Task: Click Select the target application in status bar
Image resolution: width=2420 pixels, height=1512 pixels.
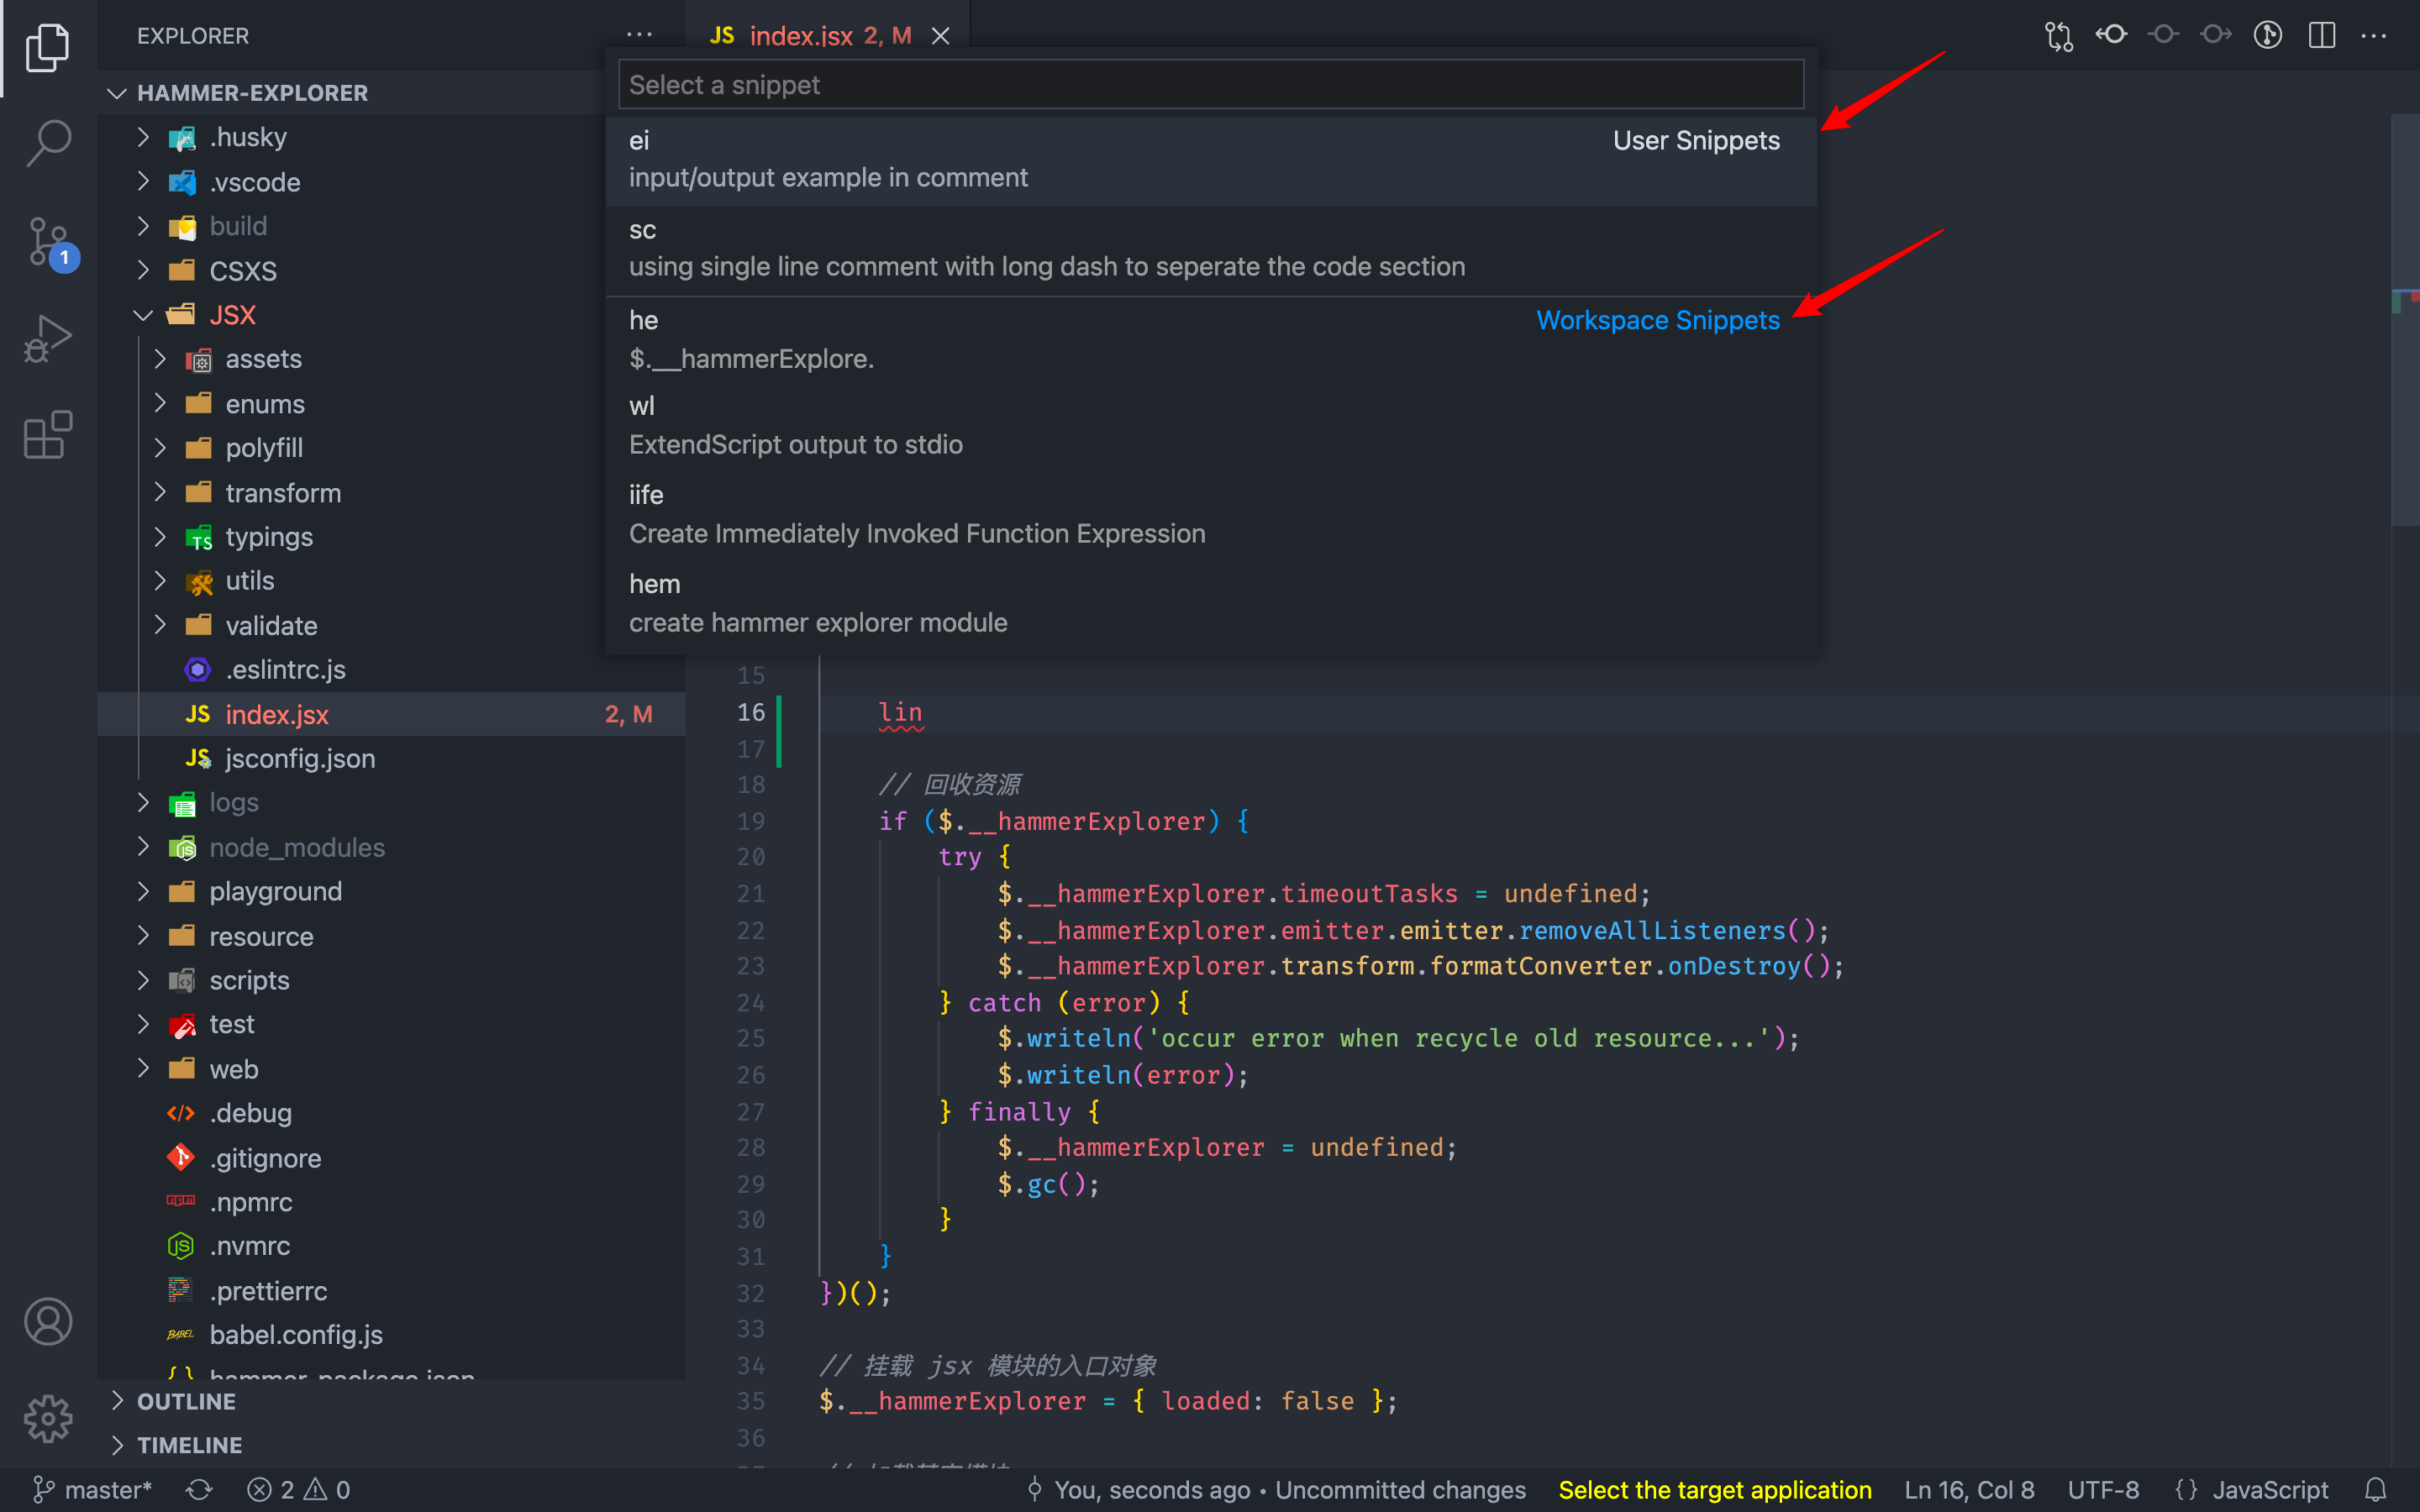Action: coord(1714,1490)
